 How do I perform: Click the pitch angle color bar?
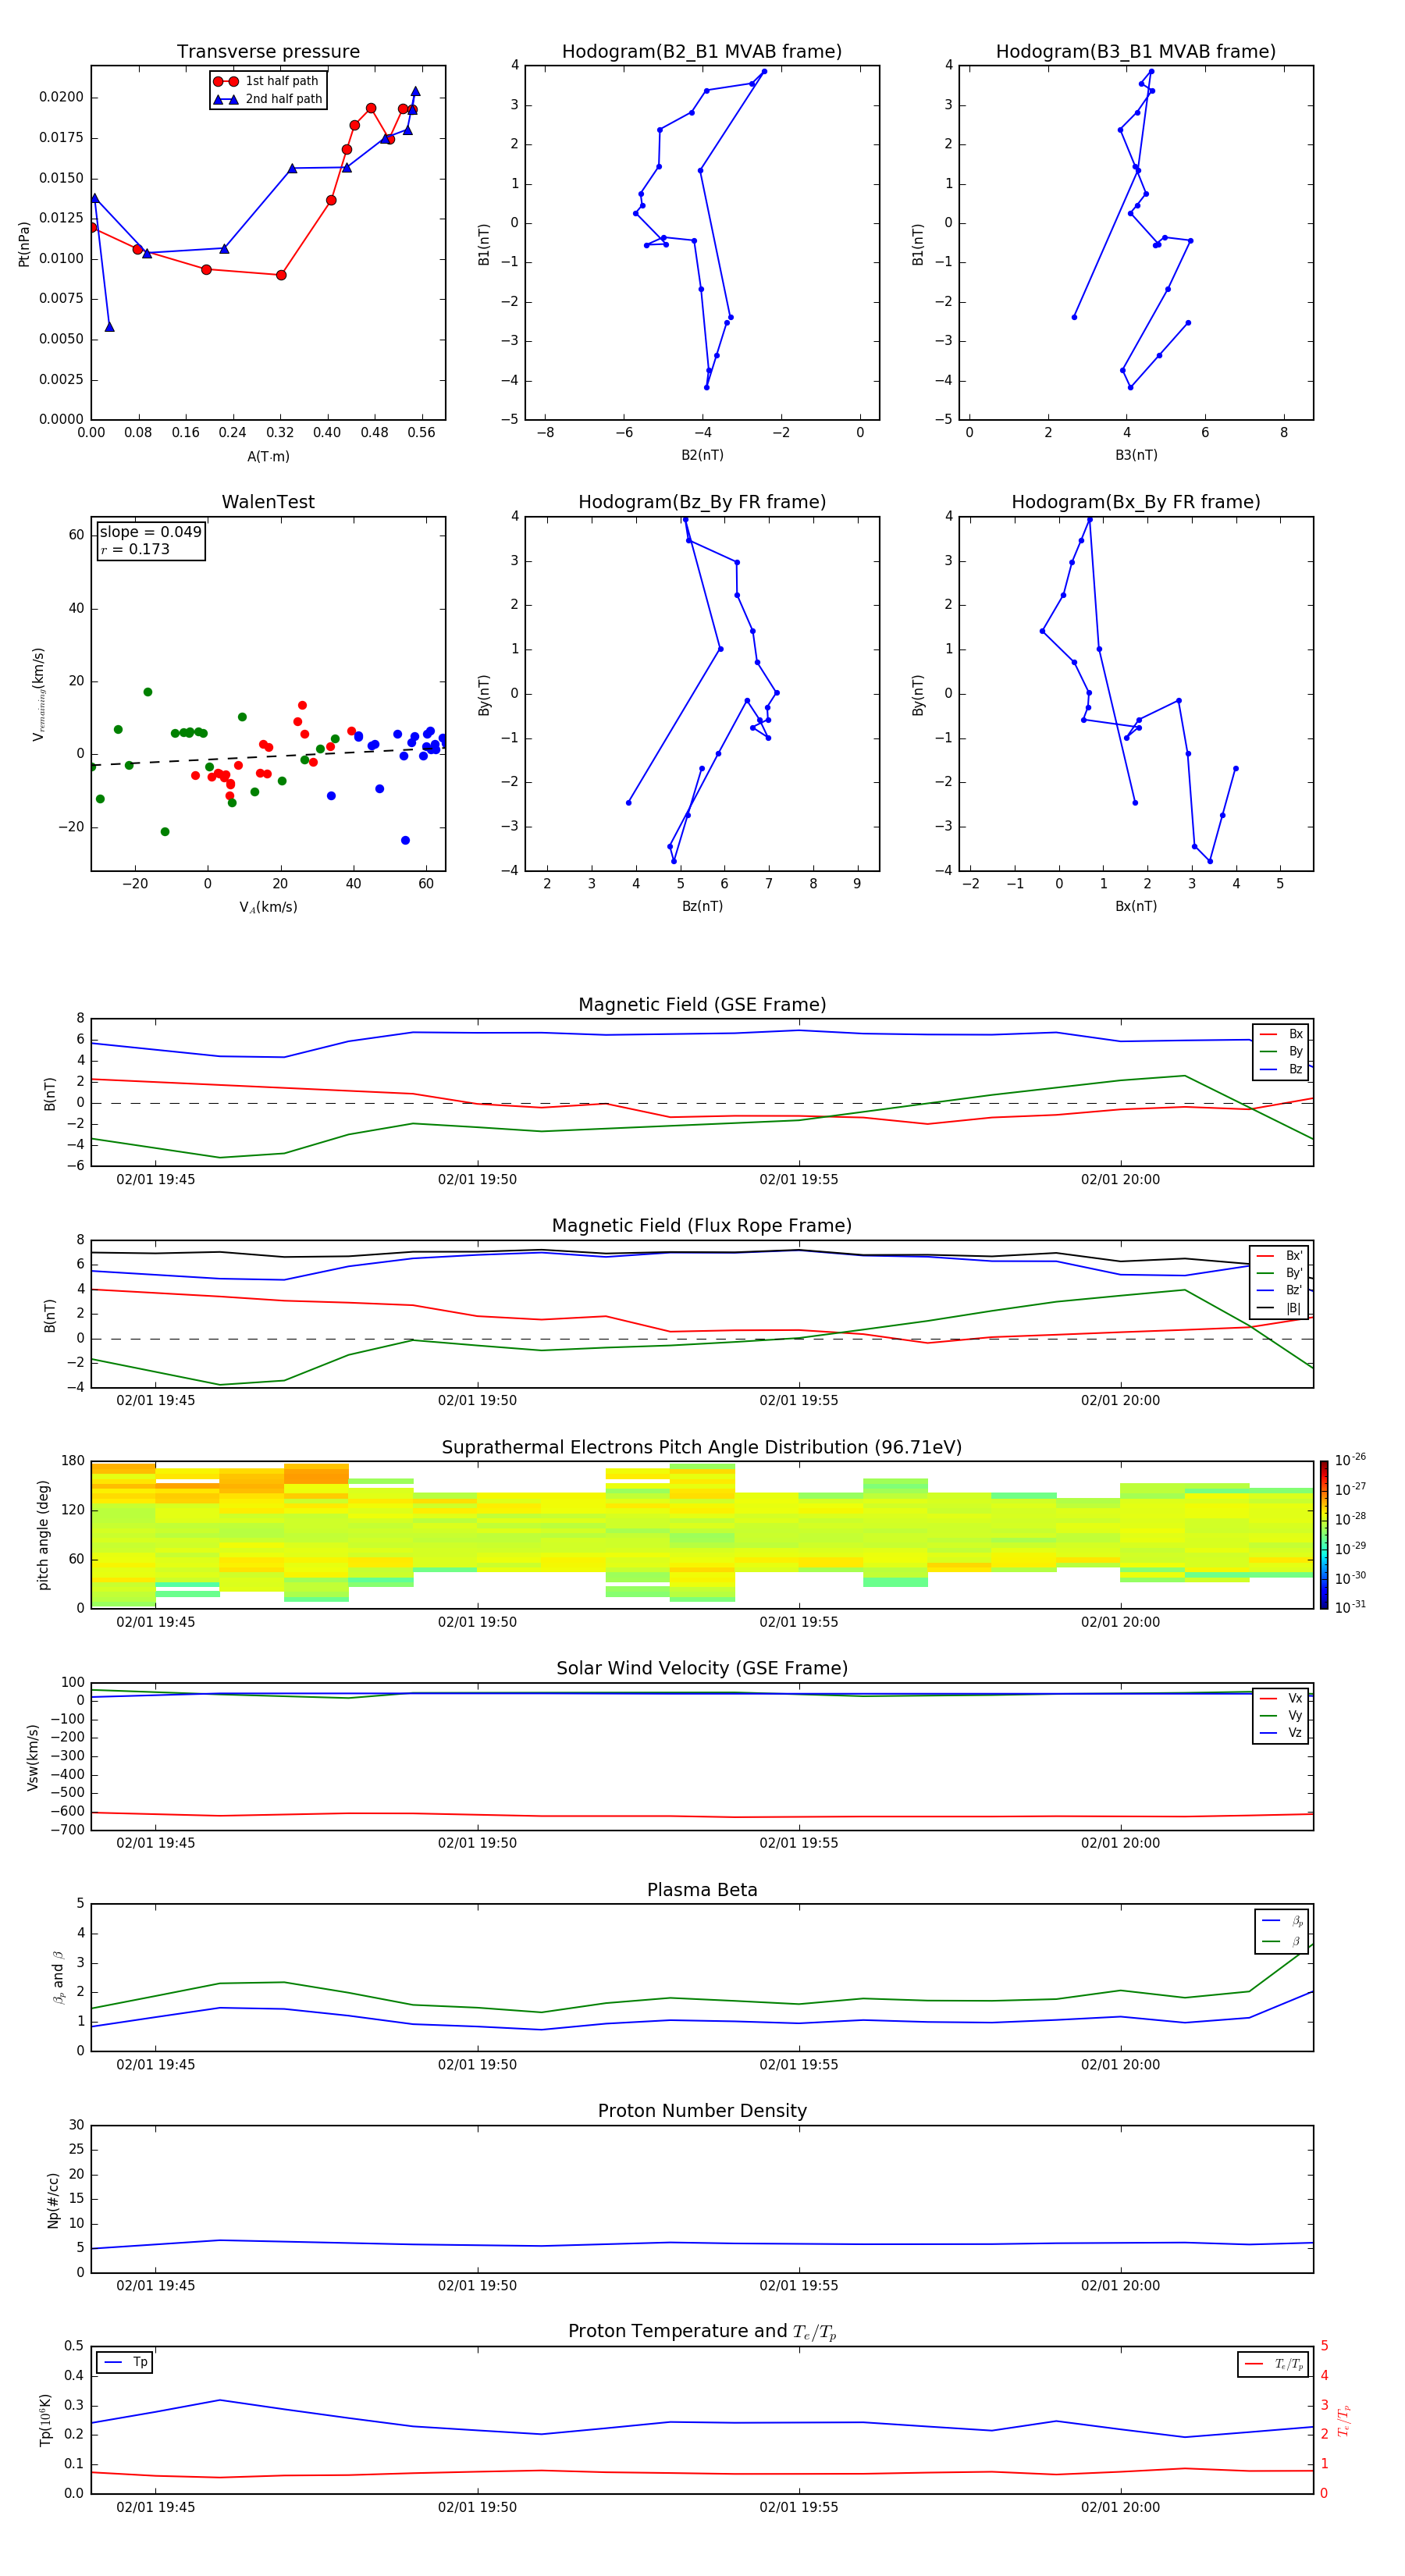1323,1535
